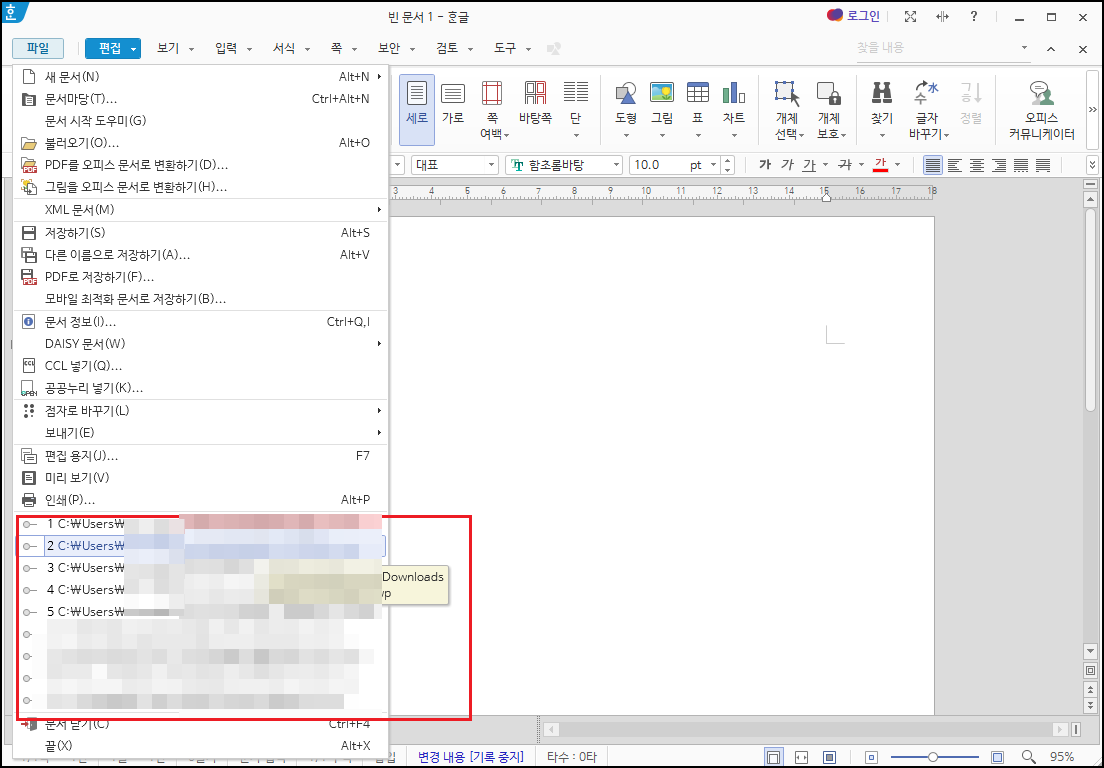Choose 다른 이름으로 저장하기(A)... item

(201, 255)
